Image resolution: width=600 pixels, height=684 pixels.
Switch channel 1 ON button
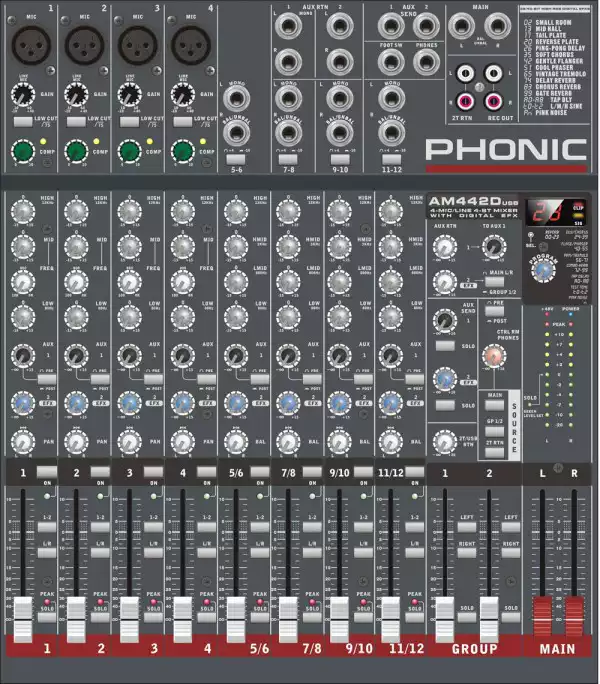(x=47, y=472)
